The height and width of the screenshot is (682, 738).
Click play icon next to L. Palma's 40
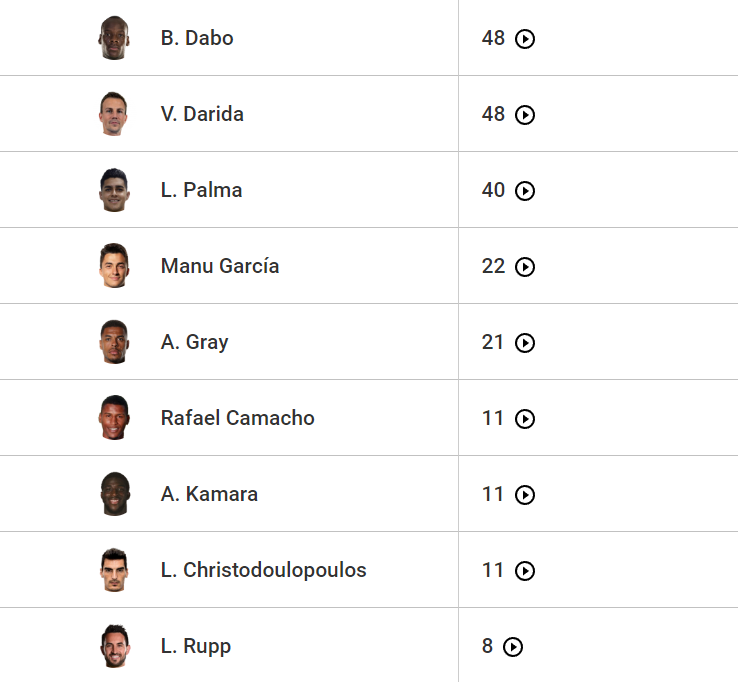click(525, 191)
